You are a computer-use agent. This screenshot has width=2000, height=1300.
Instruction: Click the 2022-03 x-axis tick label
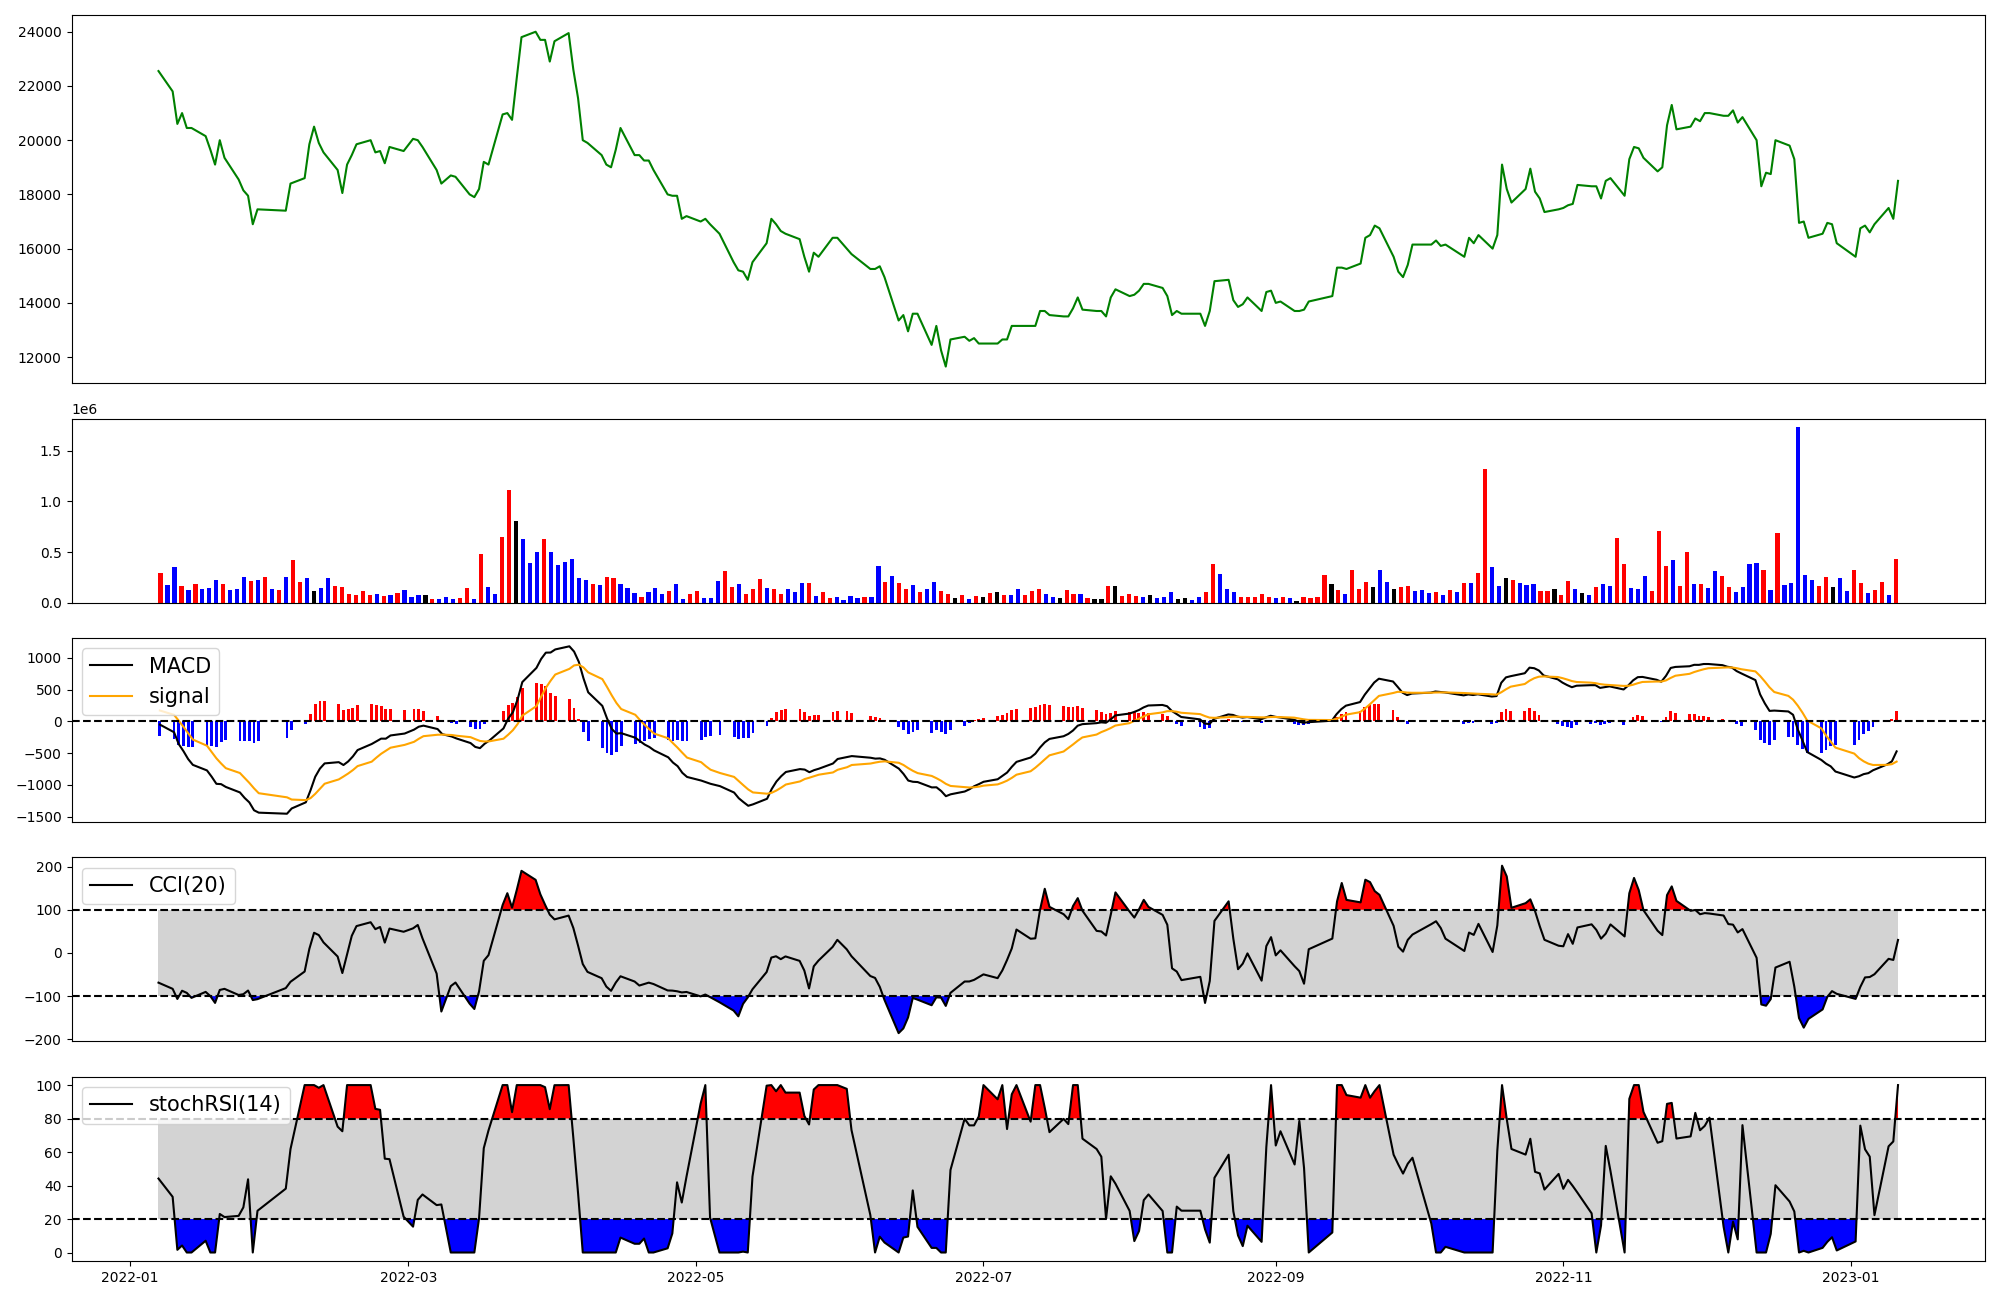pos(409,1277)
